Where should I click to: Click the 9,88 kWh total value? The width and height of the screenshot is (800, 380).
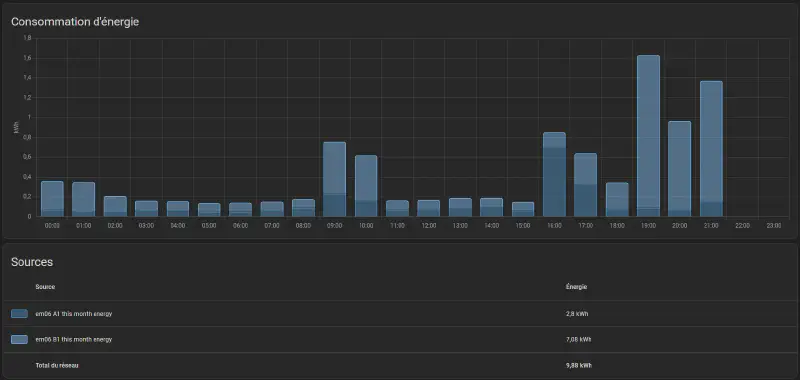pyautogui.click(x=579, y=365)
